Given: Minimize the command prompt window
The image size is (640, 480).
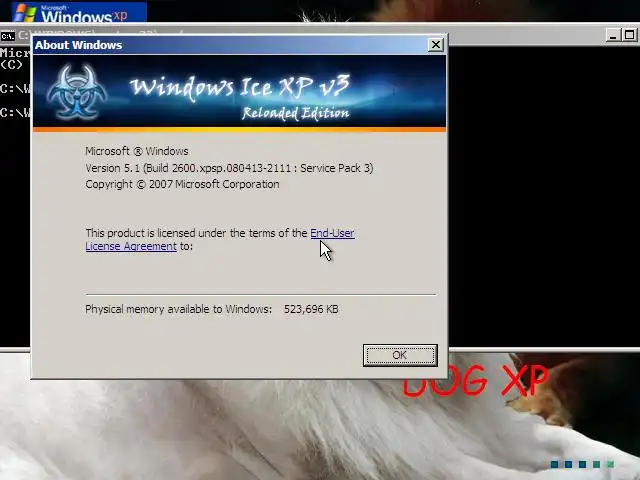Looking at the screenshot, I should pos(613,35).
